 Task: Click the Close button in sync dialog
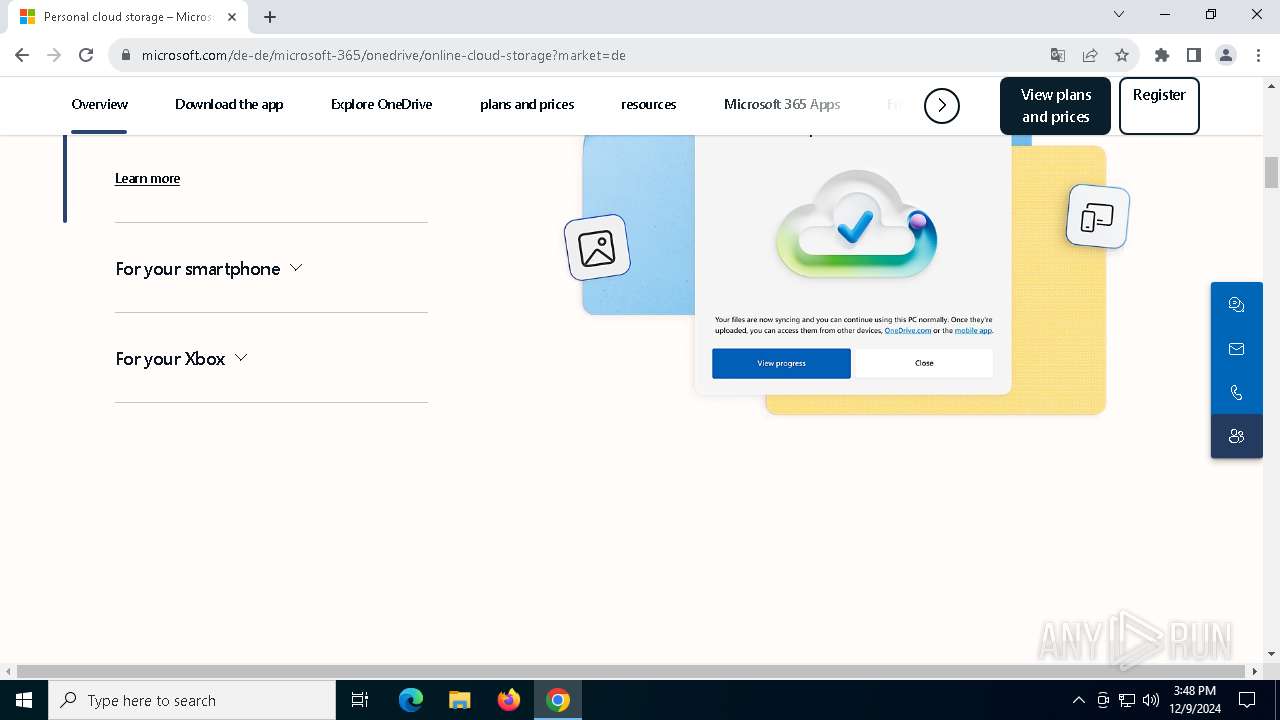tap(924, 363)
